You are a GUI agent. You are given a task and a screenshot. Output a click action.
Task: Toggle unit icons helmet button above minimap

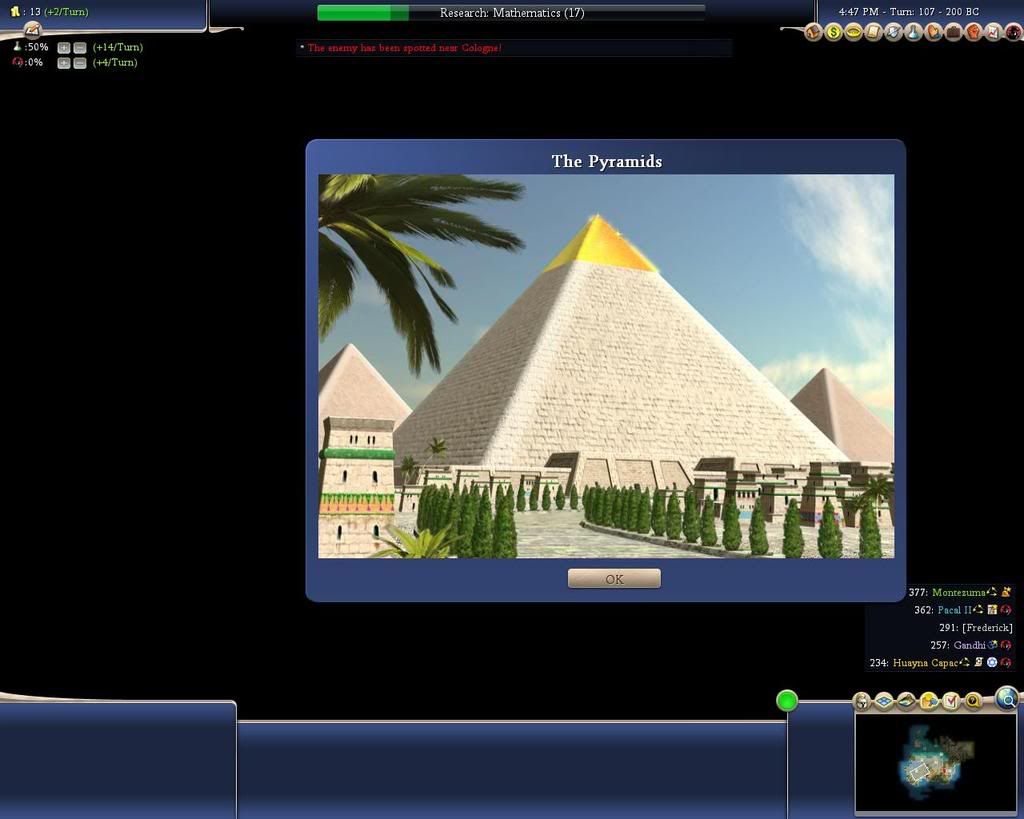[x=862, y=701]
